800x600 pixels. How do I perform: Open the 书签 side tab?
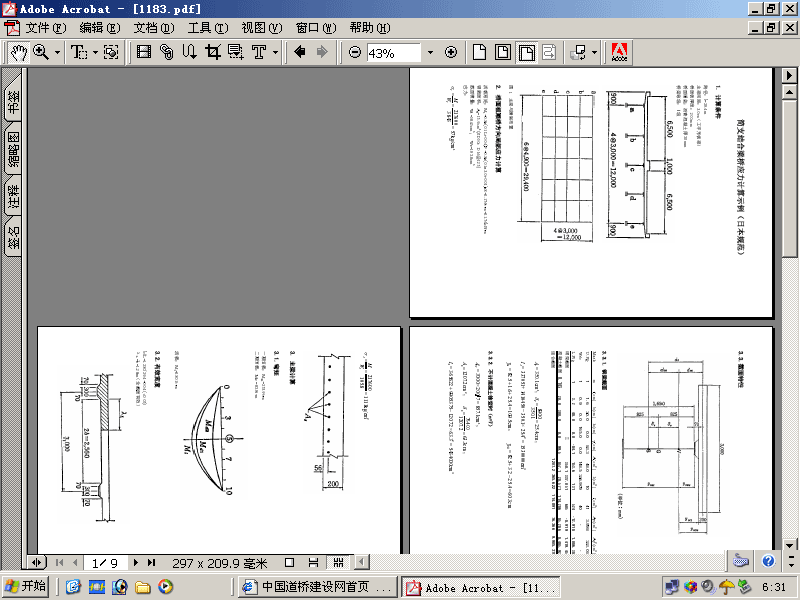[12, 101]
